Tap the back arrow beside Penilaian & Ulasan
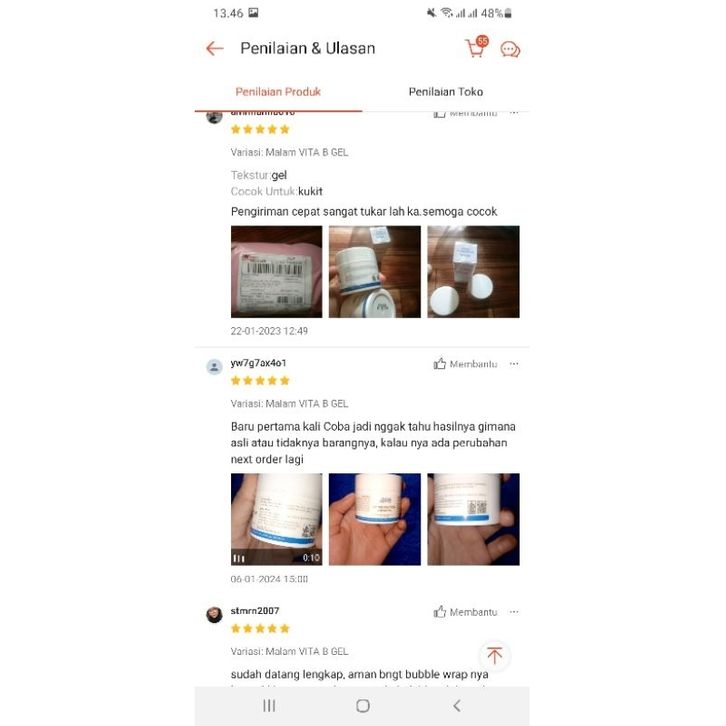The height and width of the screenshot is (726, 726). click(x=214, y=48)
